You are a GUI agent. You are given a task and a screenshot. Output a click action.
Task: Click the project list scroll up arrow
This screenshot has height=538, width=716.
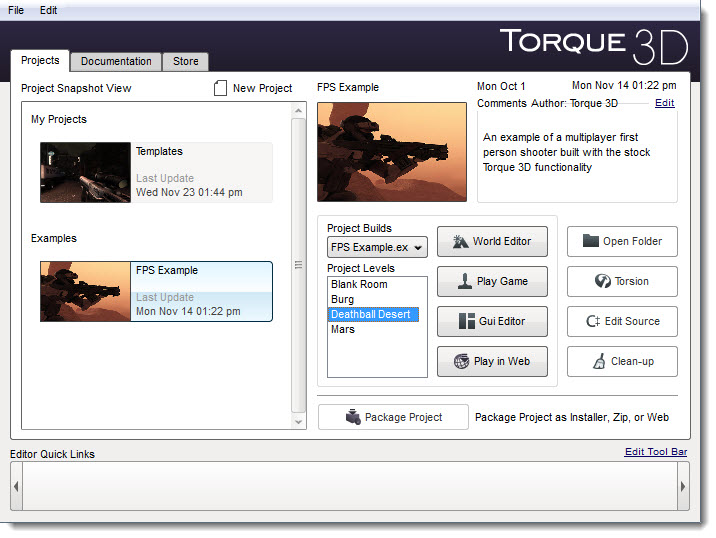(x=298, y=111)
